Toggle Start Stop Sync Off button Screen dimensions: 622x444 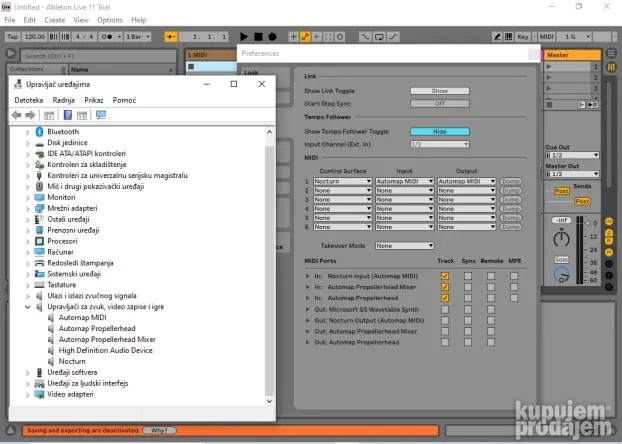[x=440, y=104]
